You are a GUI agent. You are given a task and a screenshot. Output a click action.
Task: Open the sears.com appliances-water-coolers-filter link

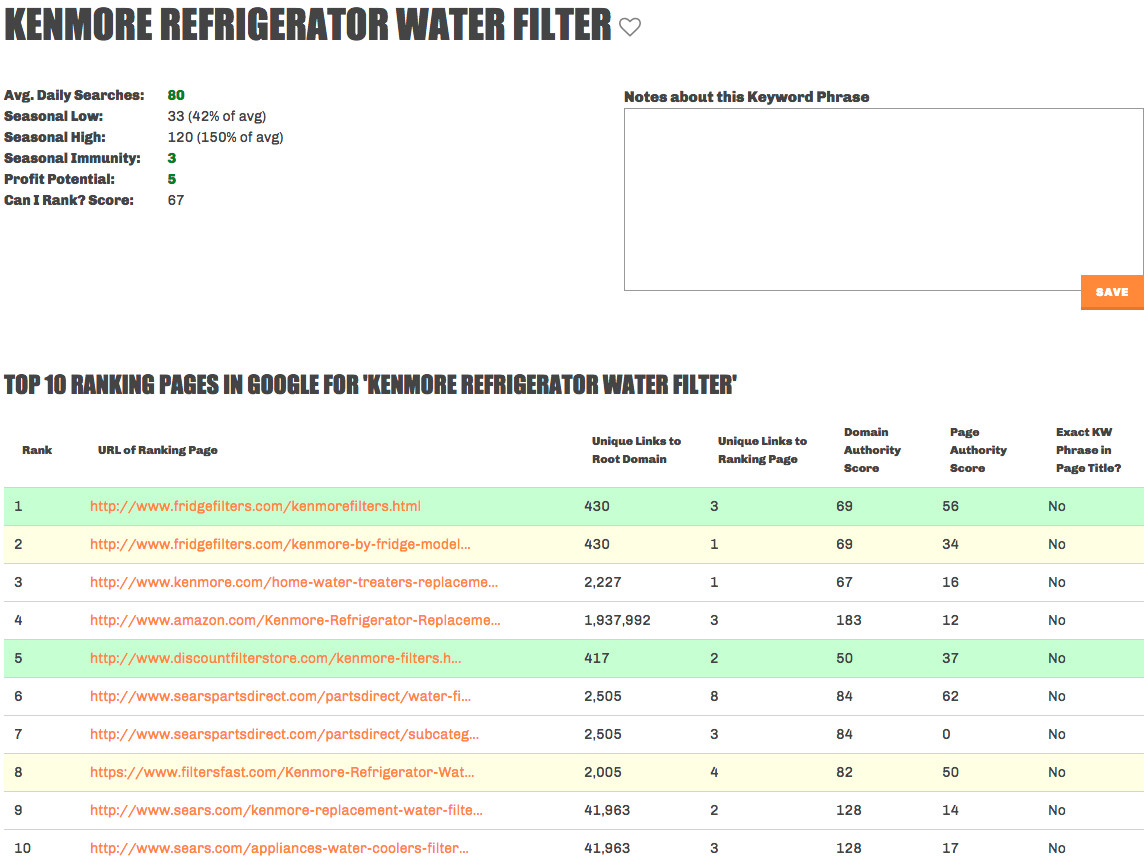pos(279,848)
